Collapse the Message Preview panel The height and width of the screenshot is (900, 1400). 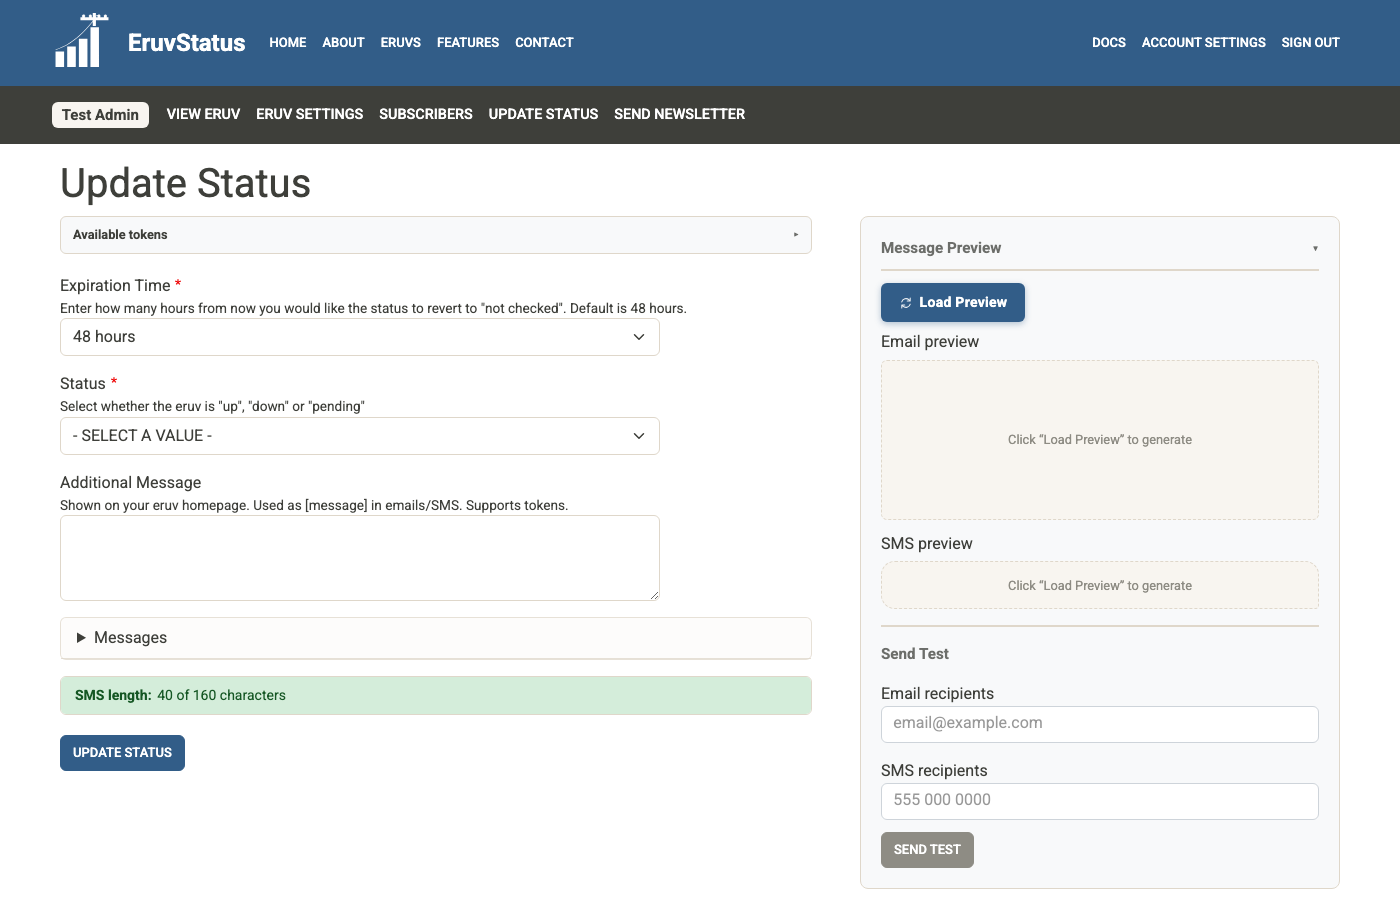(x=1315, y=247)
